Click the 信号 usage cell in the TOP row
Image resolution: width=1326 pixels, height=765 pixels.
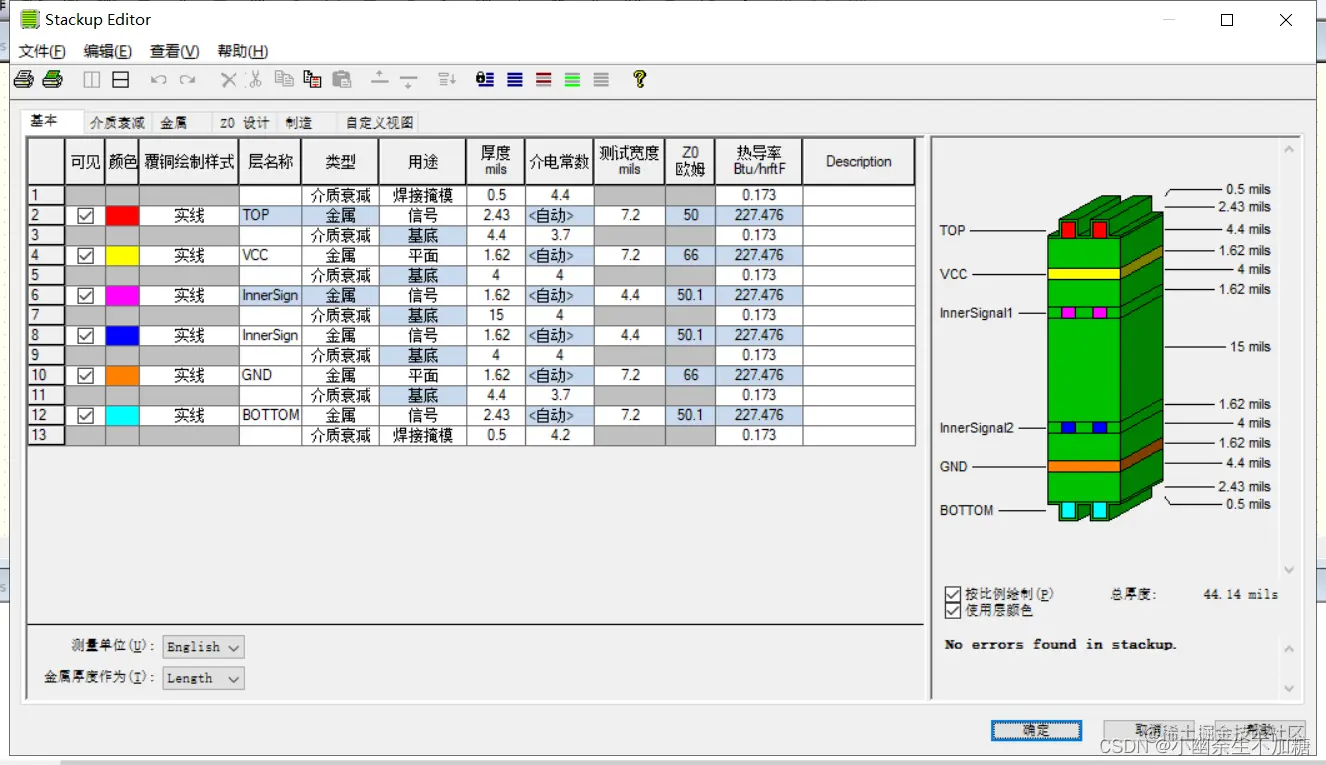(x=422, y=215)
